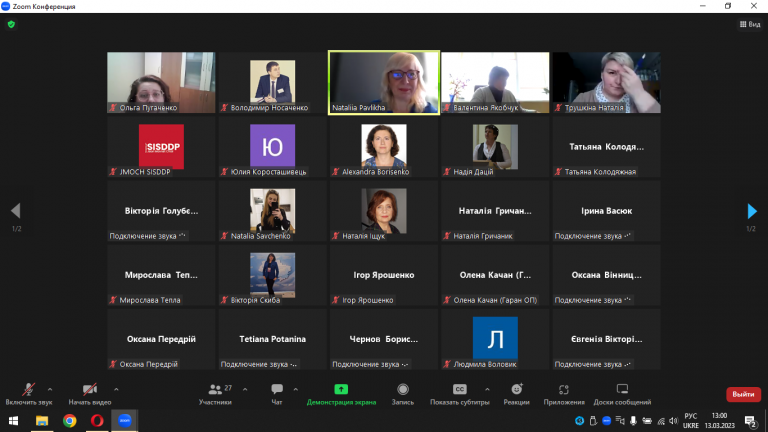Expand the arrow next to Participants
Viewport: 768px width, 432px height.
[245, 389]
